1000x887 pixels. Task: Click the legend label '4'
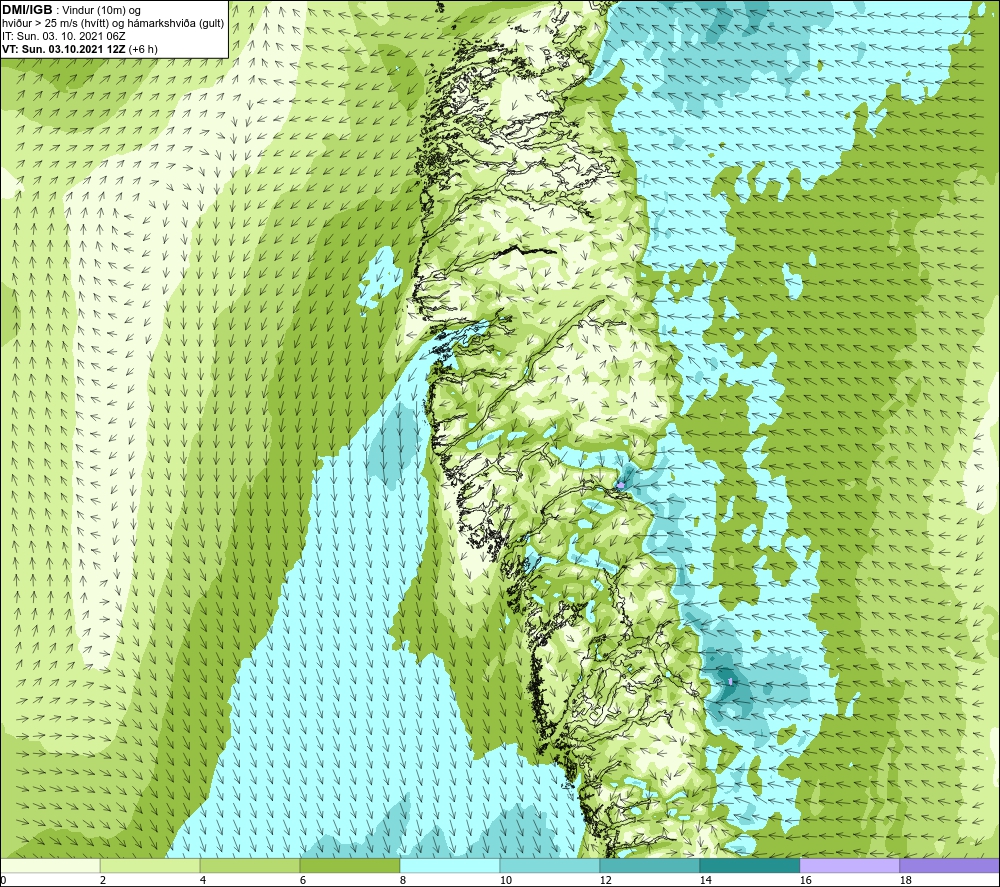tap(203, 881)
